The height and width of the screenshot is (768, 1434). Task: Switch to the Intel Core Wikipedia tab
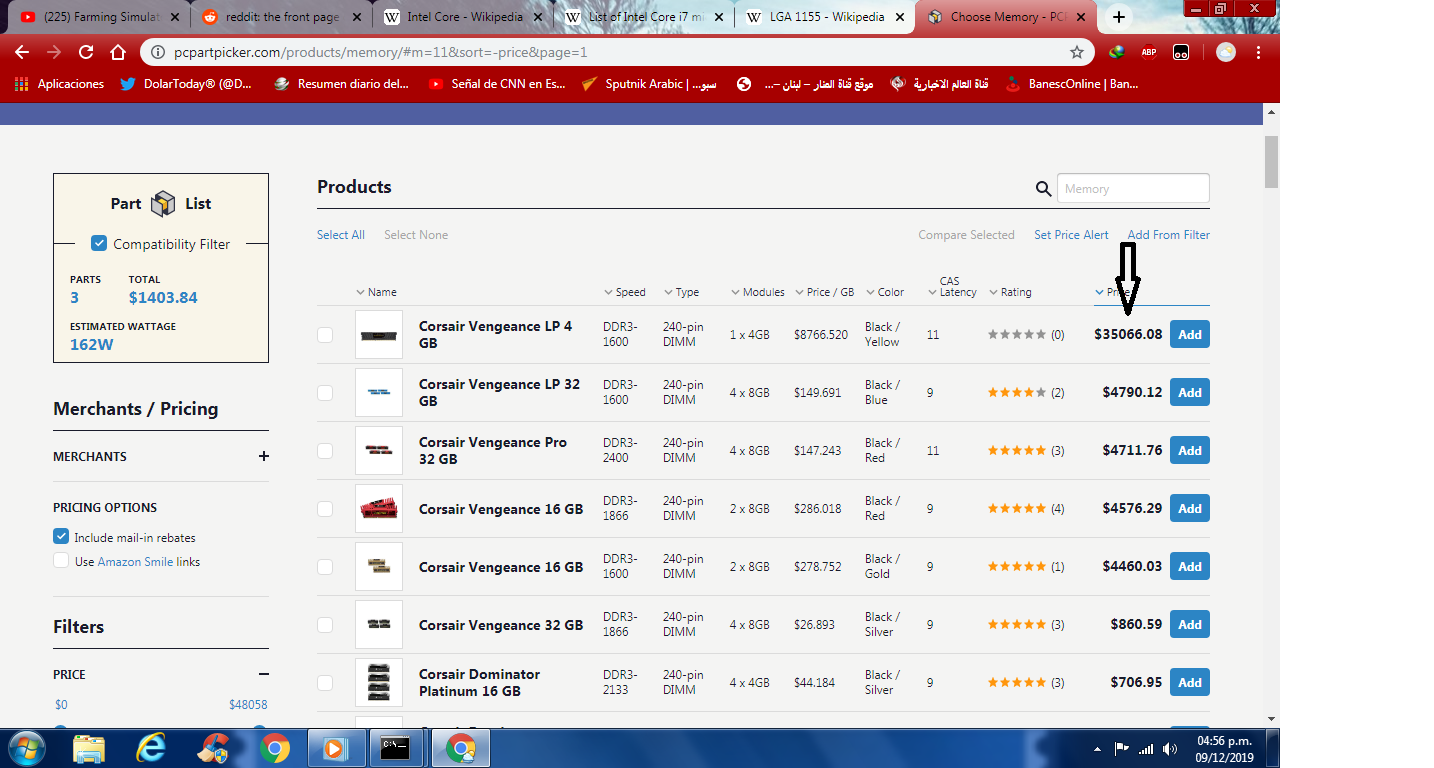coord(464,17)
